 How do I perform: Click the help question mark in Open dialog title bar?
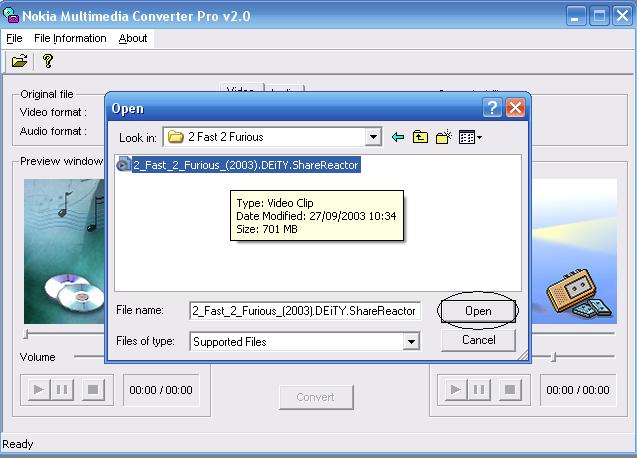pyautogui.click(x=492, y=108)
